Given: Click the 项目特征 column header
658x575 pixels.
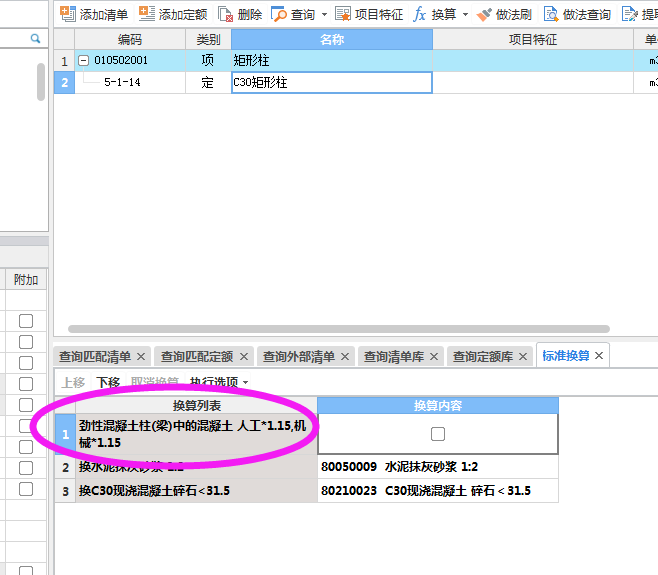Looking at the screenshot, I should click(x=533, y=39).
